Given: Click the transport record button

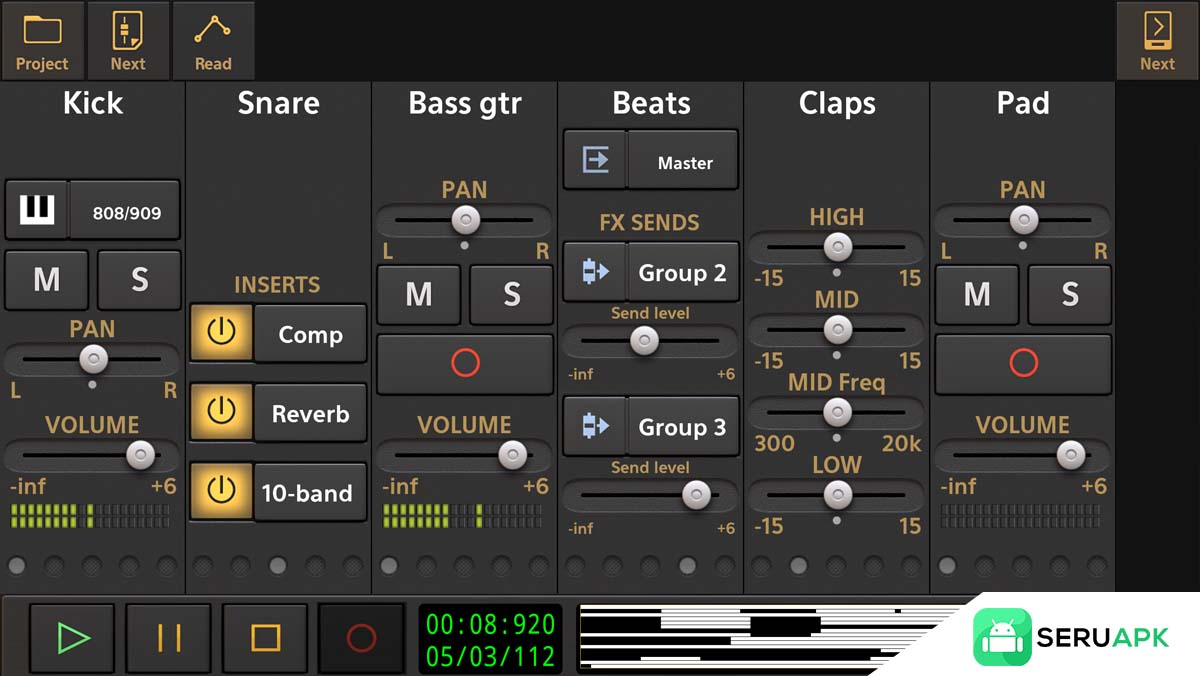Looking at the screenshot, I should (x=361, y=637).
